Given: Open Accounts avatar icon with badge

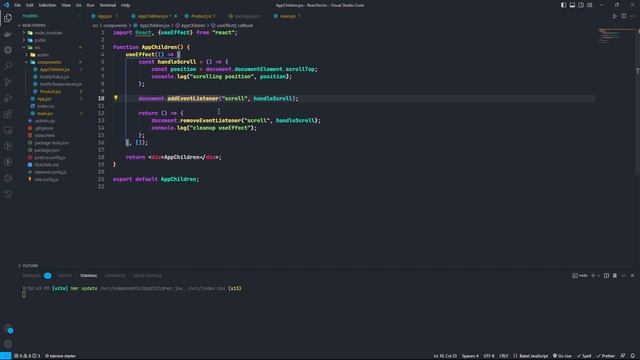Looking at the screenshot, I should click(x=8, y=329).
